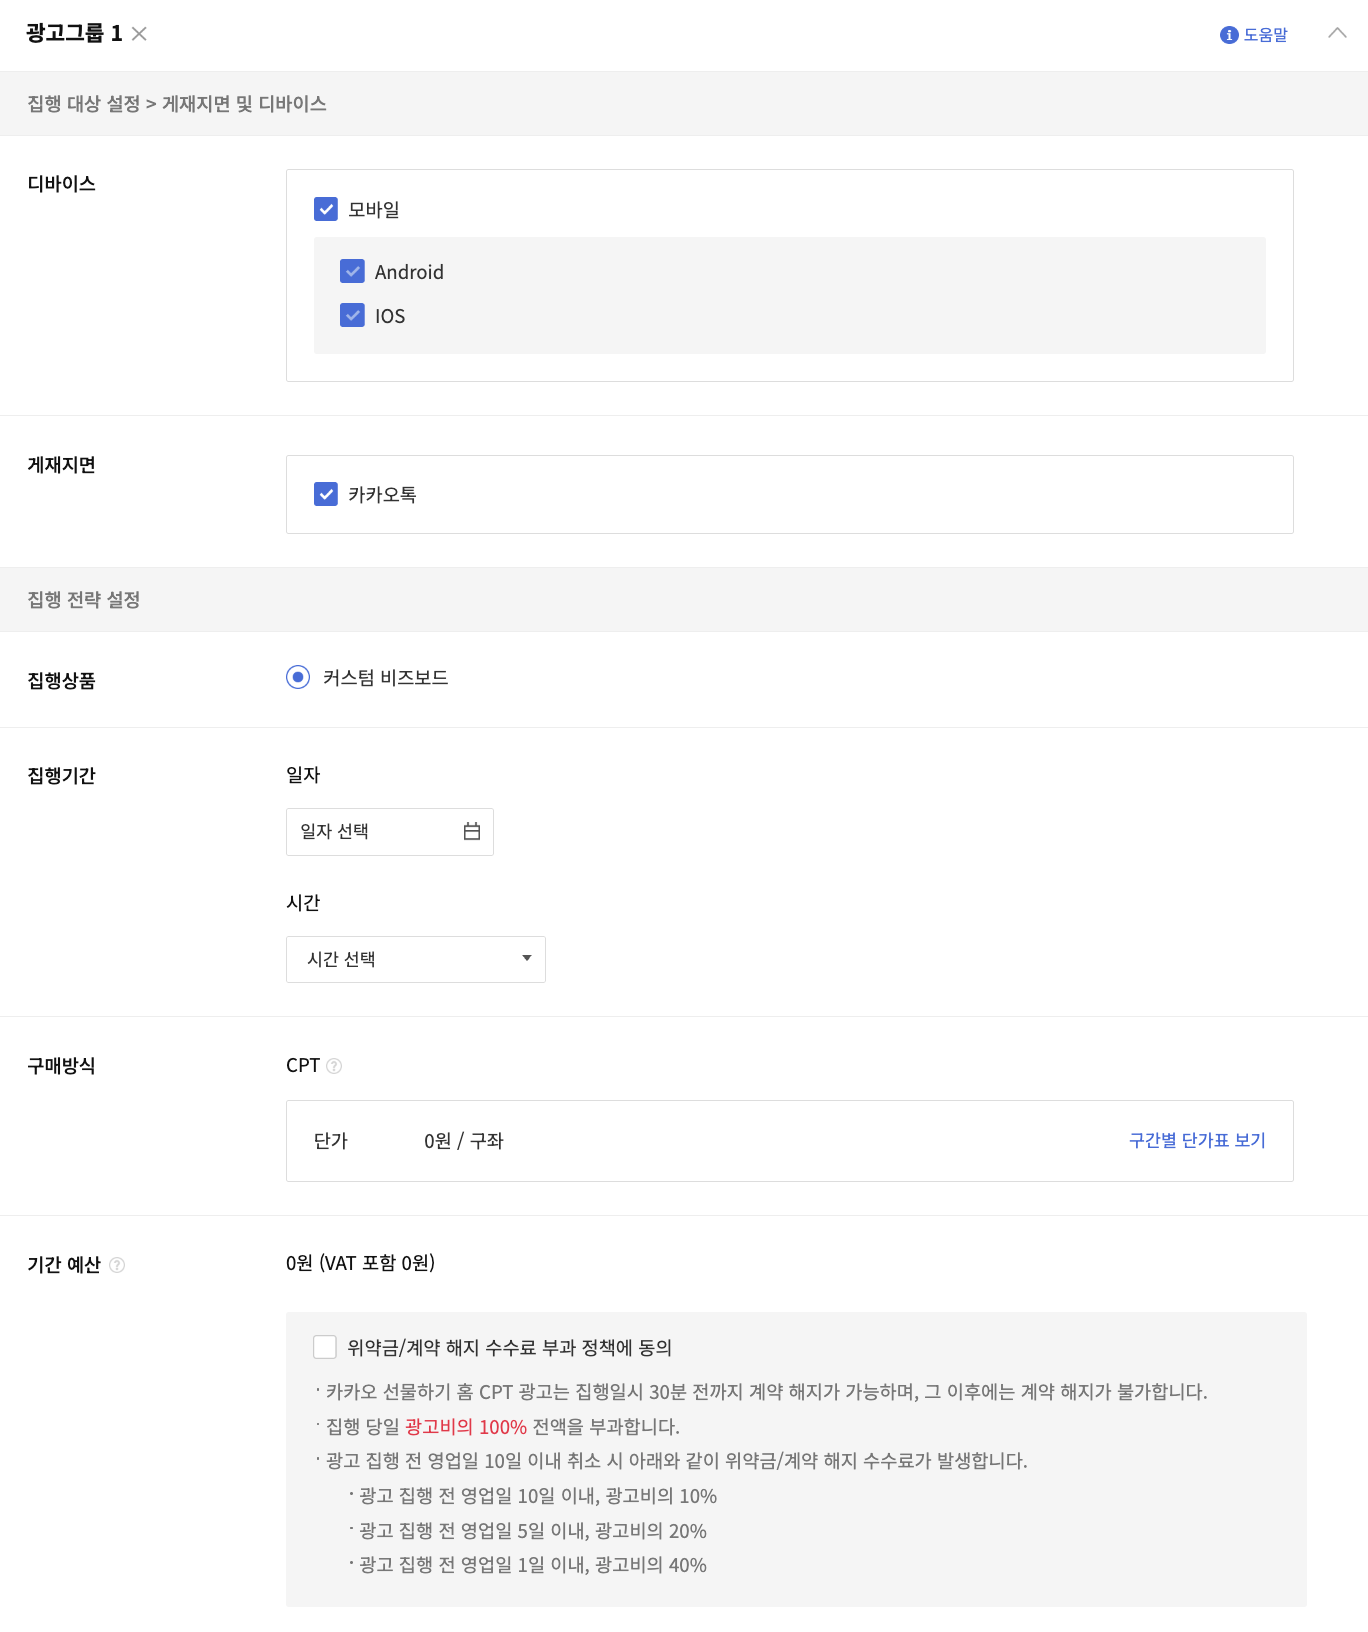Toggle the IOS checkbox
The height and width of the screenshot is (1632, 1368).
click(352, 315)
